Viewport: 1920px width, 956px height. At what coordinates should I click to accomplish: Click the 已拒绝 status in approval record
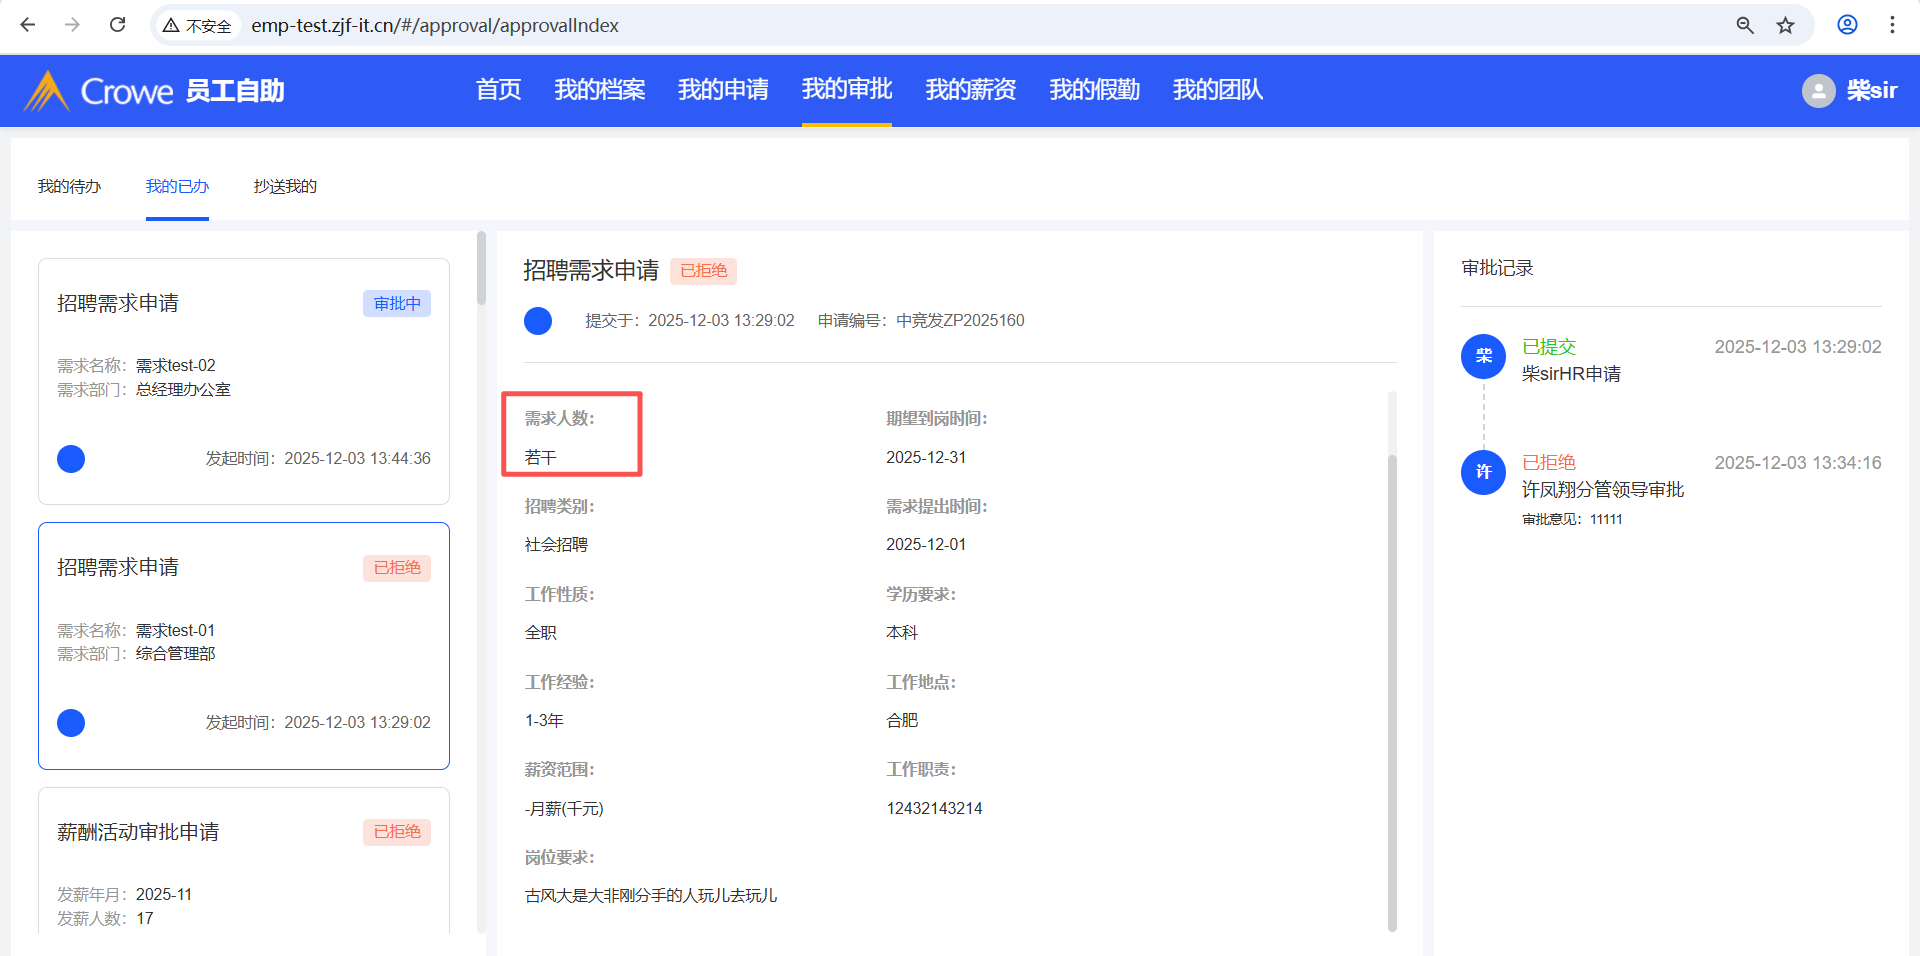pyautogui.click(x=1549, y=463)
